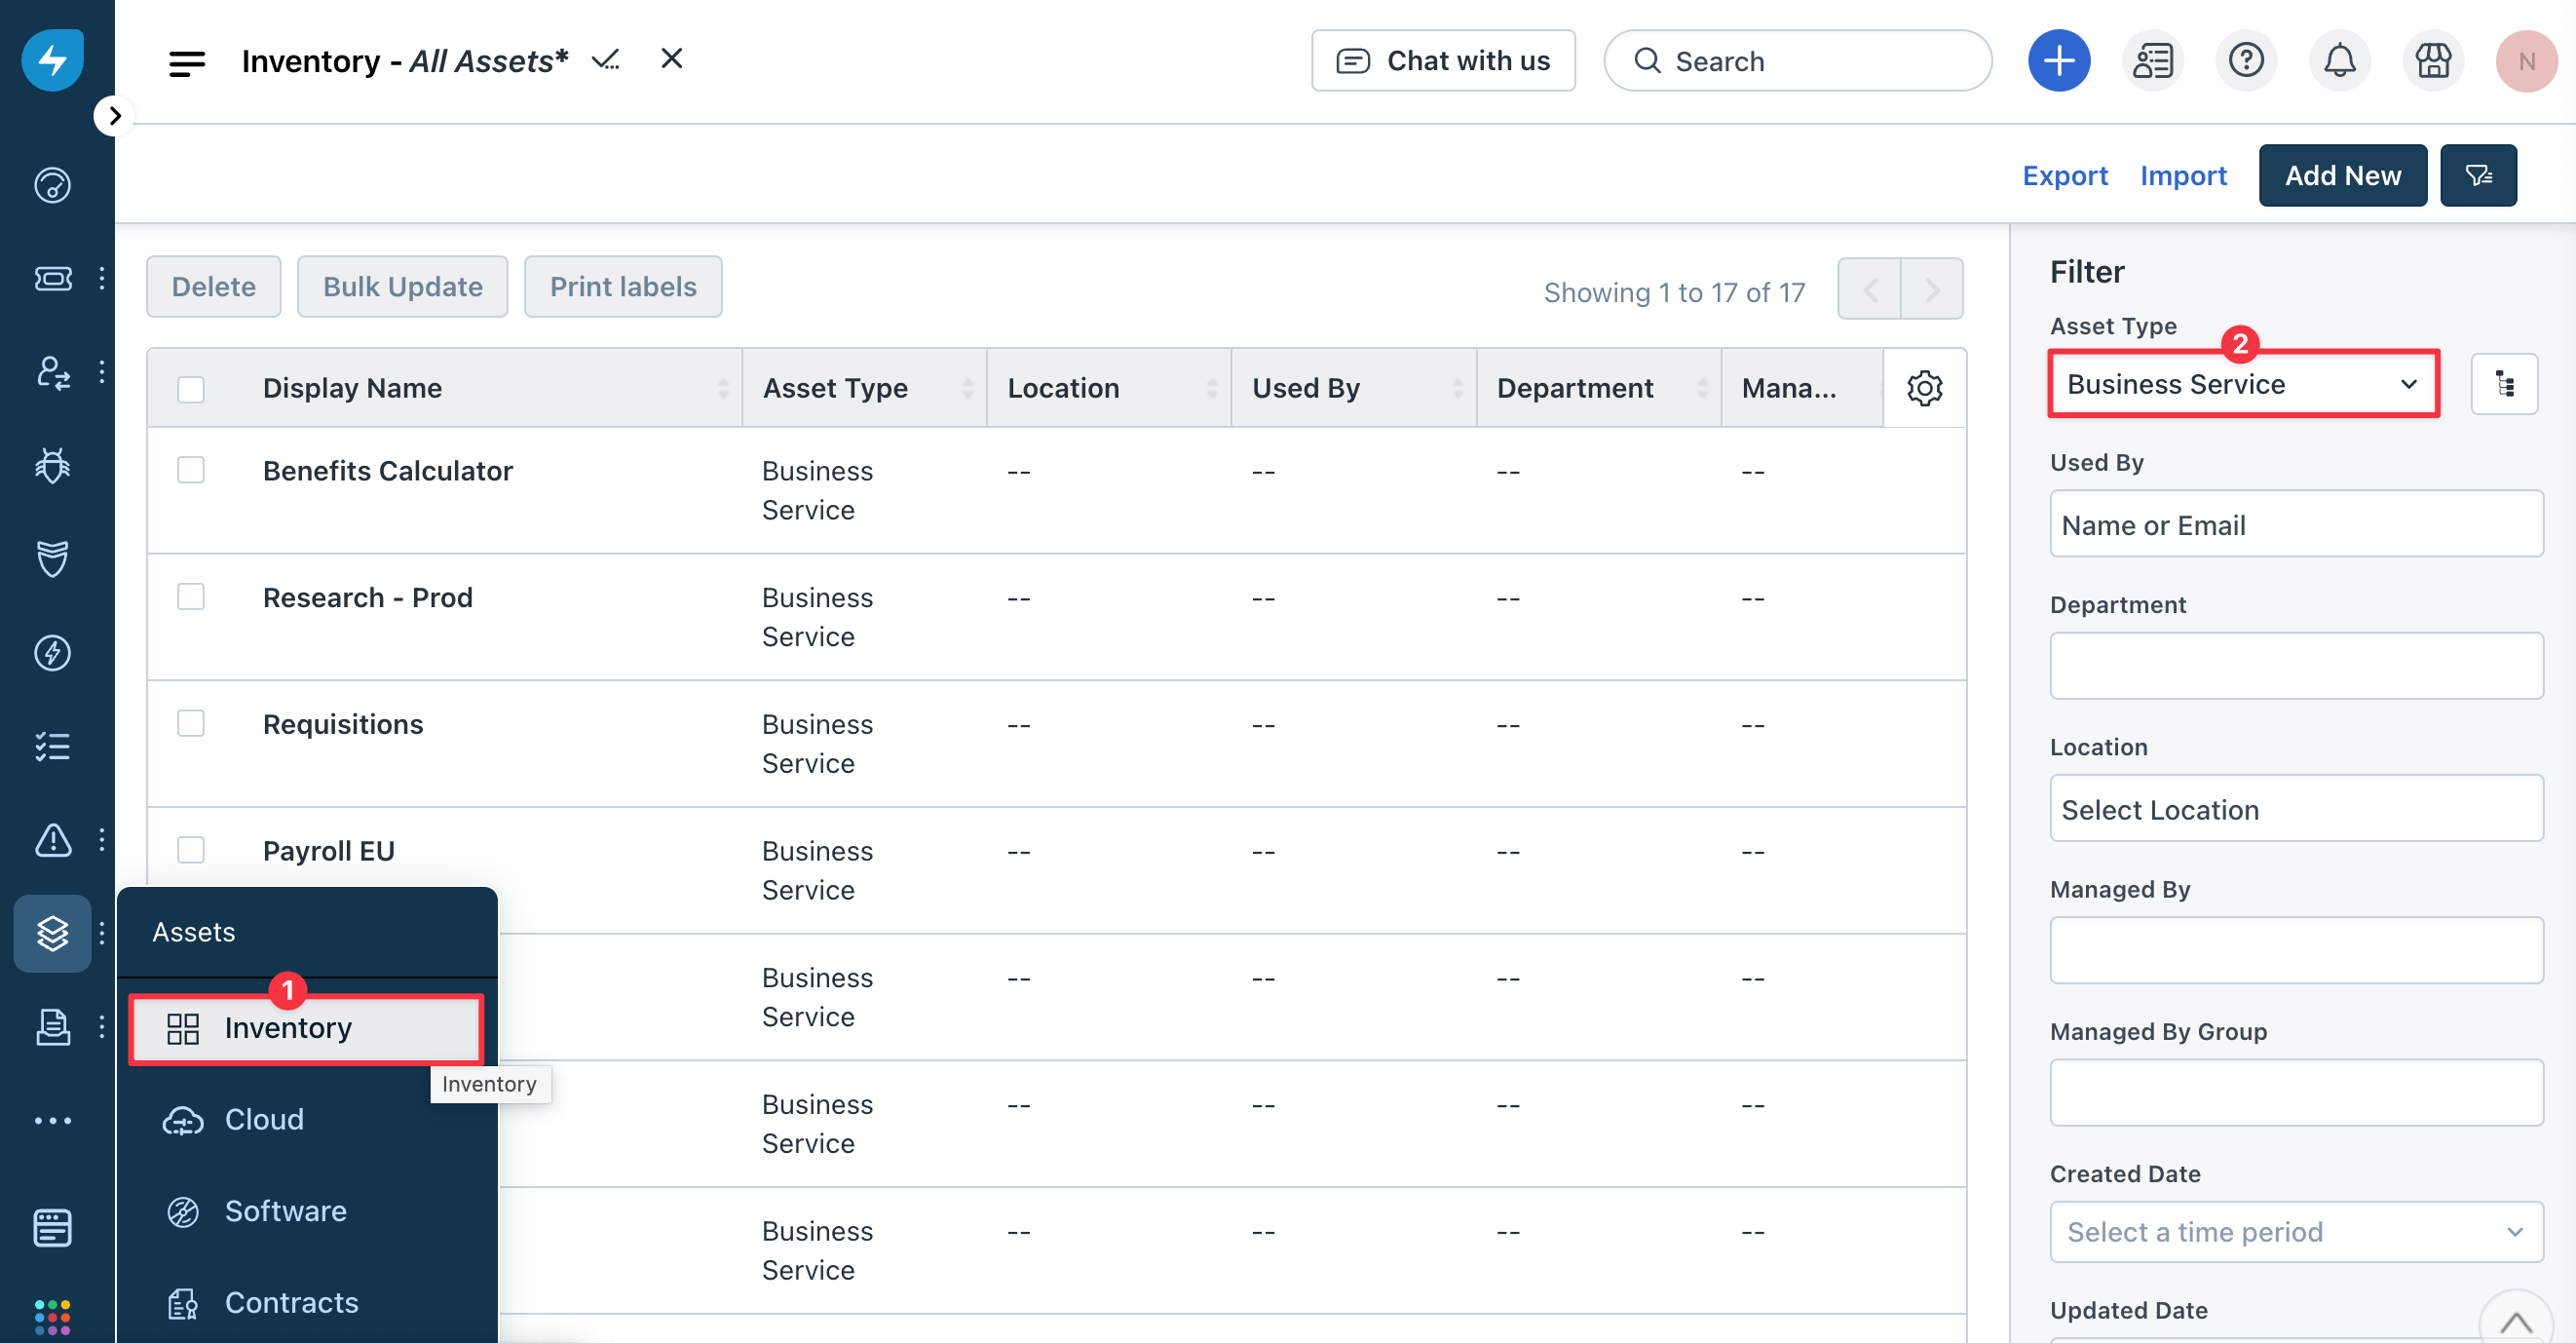
Task: Check the checkbox next to Benefits Calculator
Action: point(191,469)
